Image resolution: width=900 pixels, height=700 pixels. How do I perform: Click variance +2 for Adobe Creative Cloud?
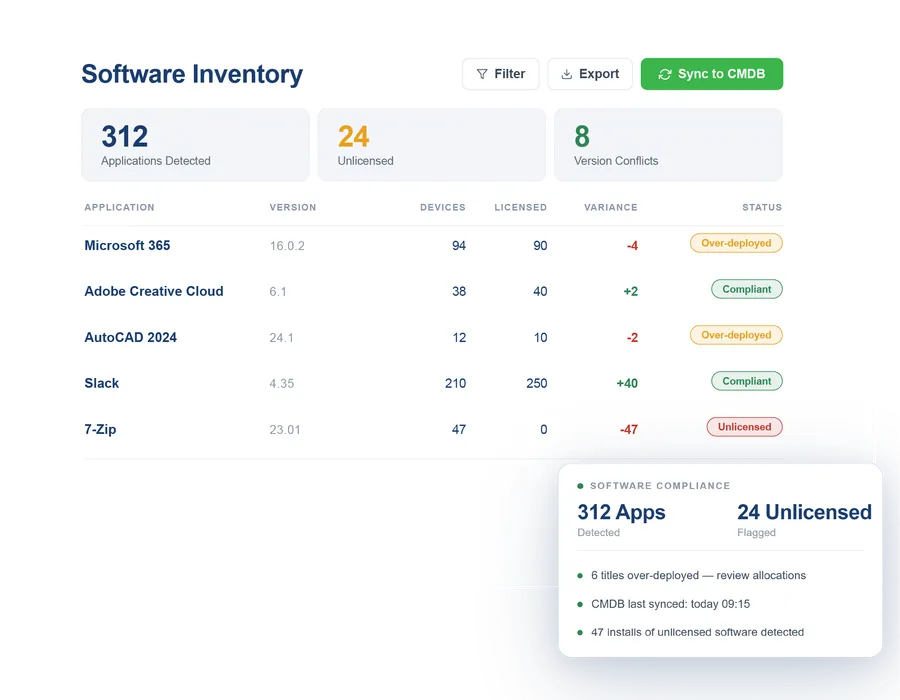click(630, 291)
